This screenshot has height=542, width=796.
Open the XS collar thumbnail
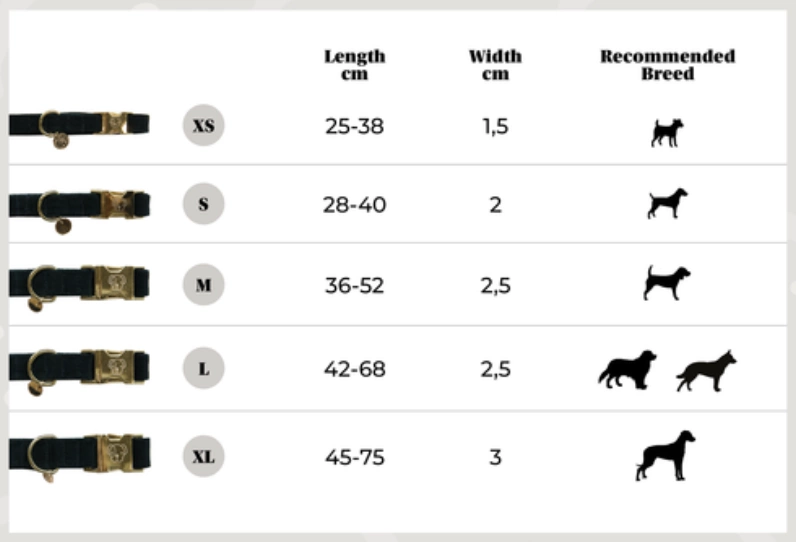[79, 126]
